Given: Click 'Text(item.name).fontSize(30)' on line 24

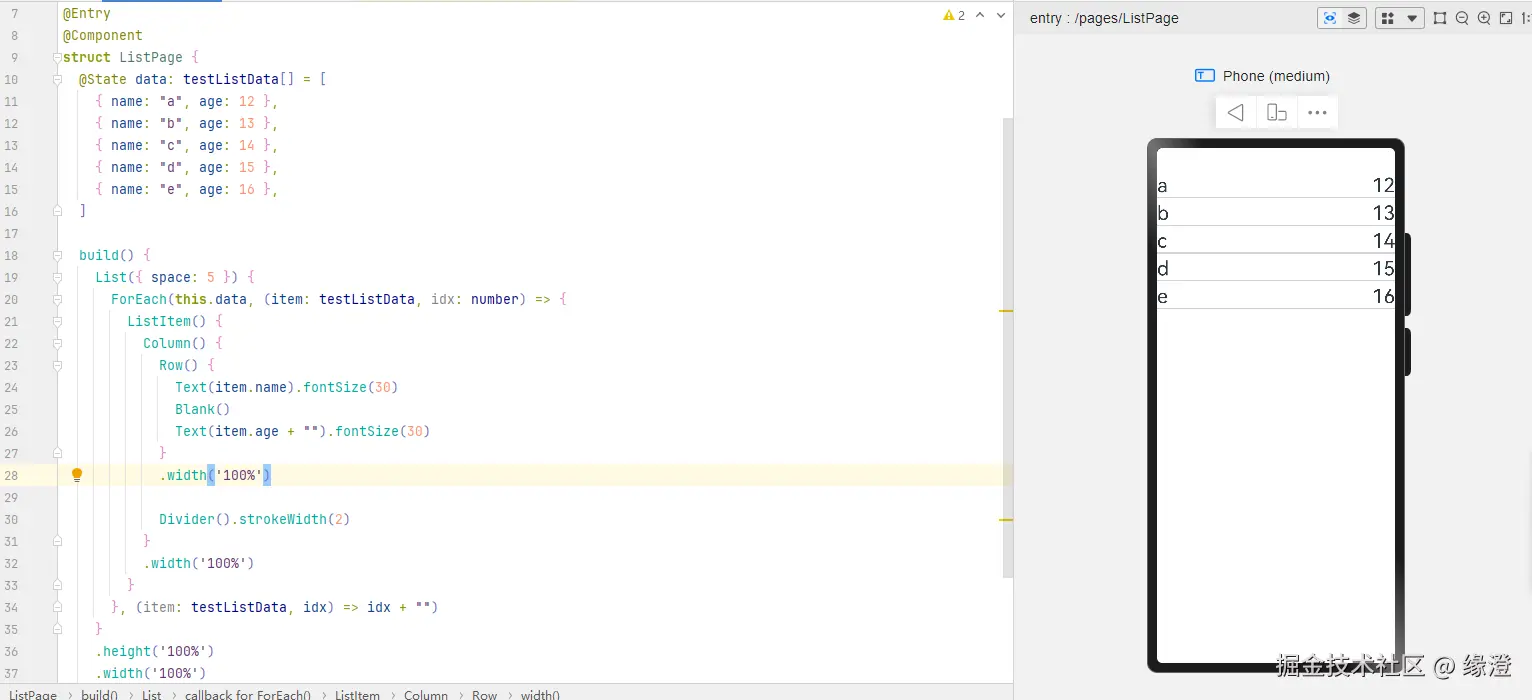Looking at the screenshot, I should [x=287, y=387].
